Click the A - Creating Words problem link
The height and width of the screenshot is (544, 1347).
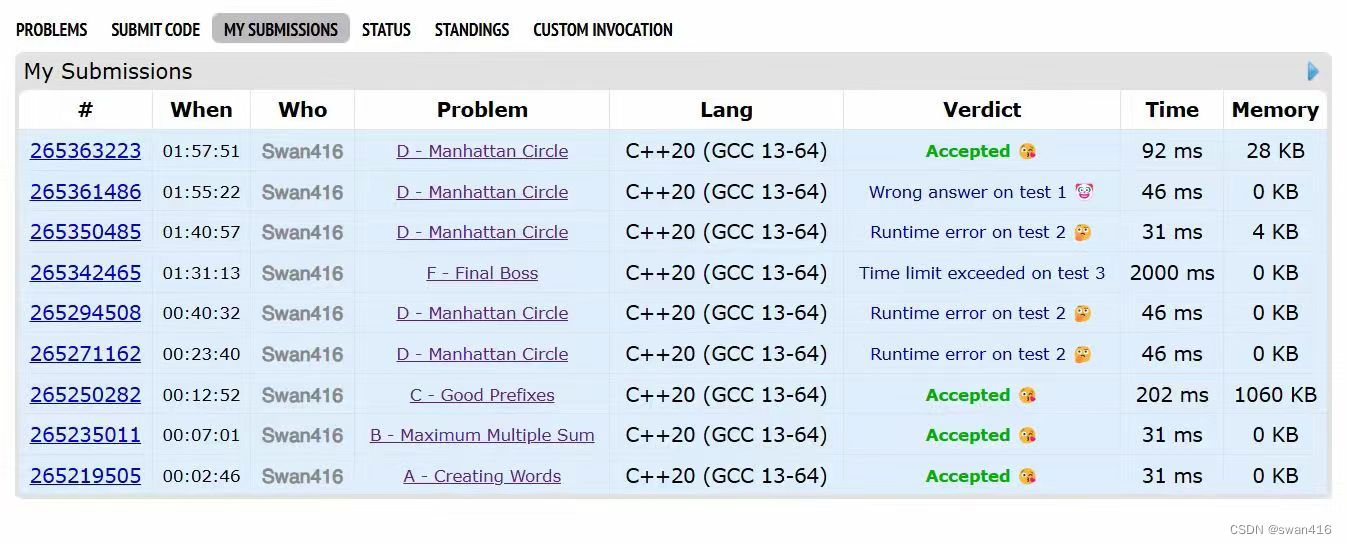(x=482, y=476)
